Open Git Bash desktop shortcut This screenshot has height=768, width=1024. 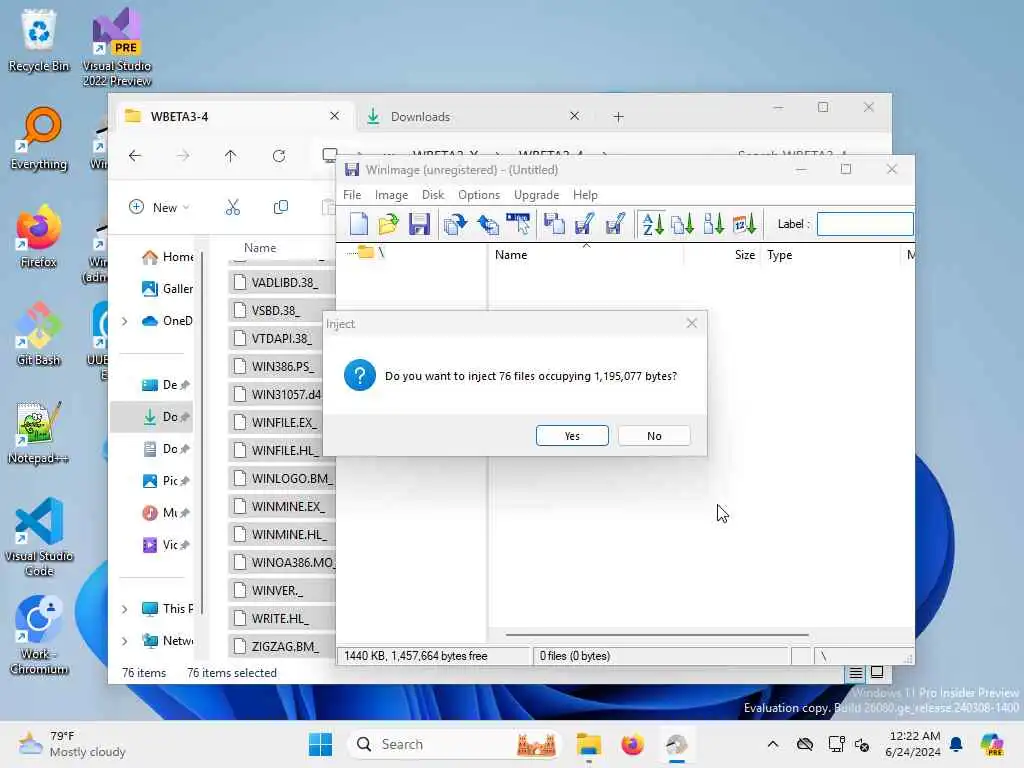[x=39, y=334]
